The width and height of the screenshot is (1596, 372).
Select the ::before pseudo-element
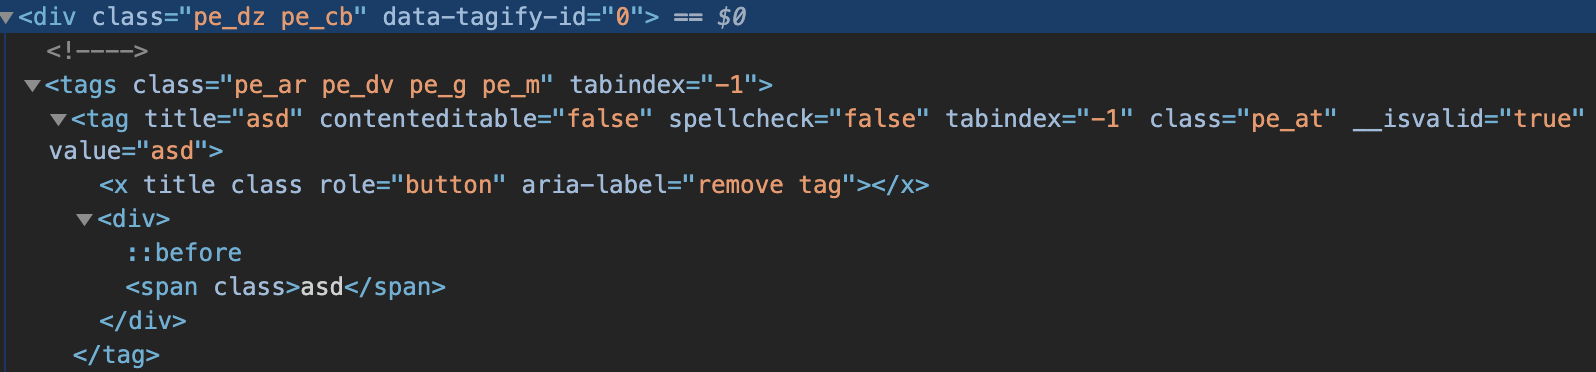point(184,253)
